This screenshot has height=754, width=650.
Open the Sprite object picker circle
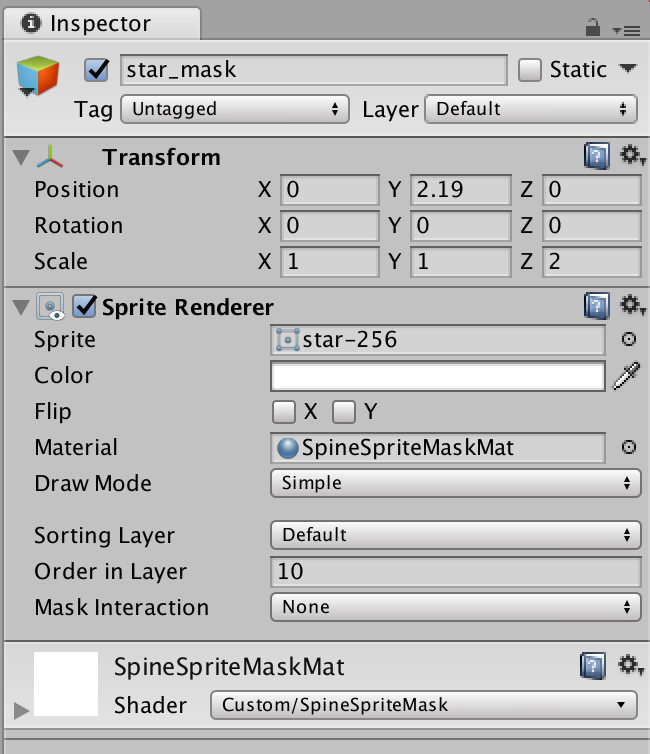point(628,339)
